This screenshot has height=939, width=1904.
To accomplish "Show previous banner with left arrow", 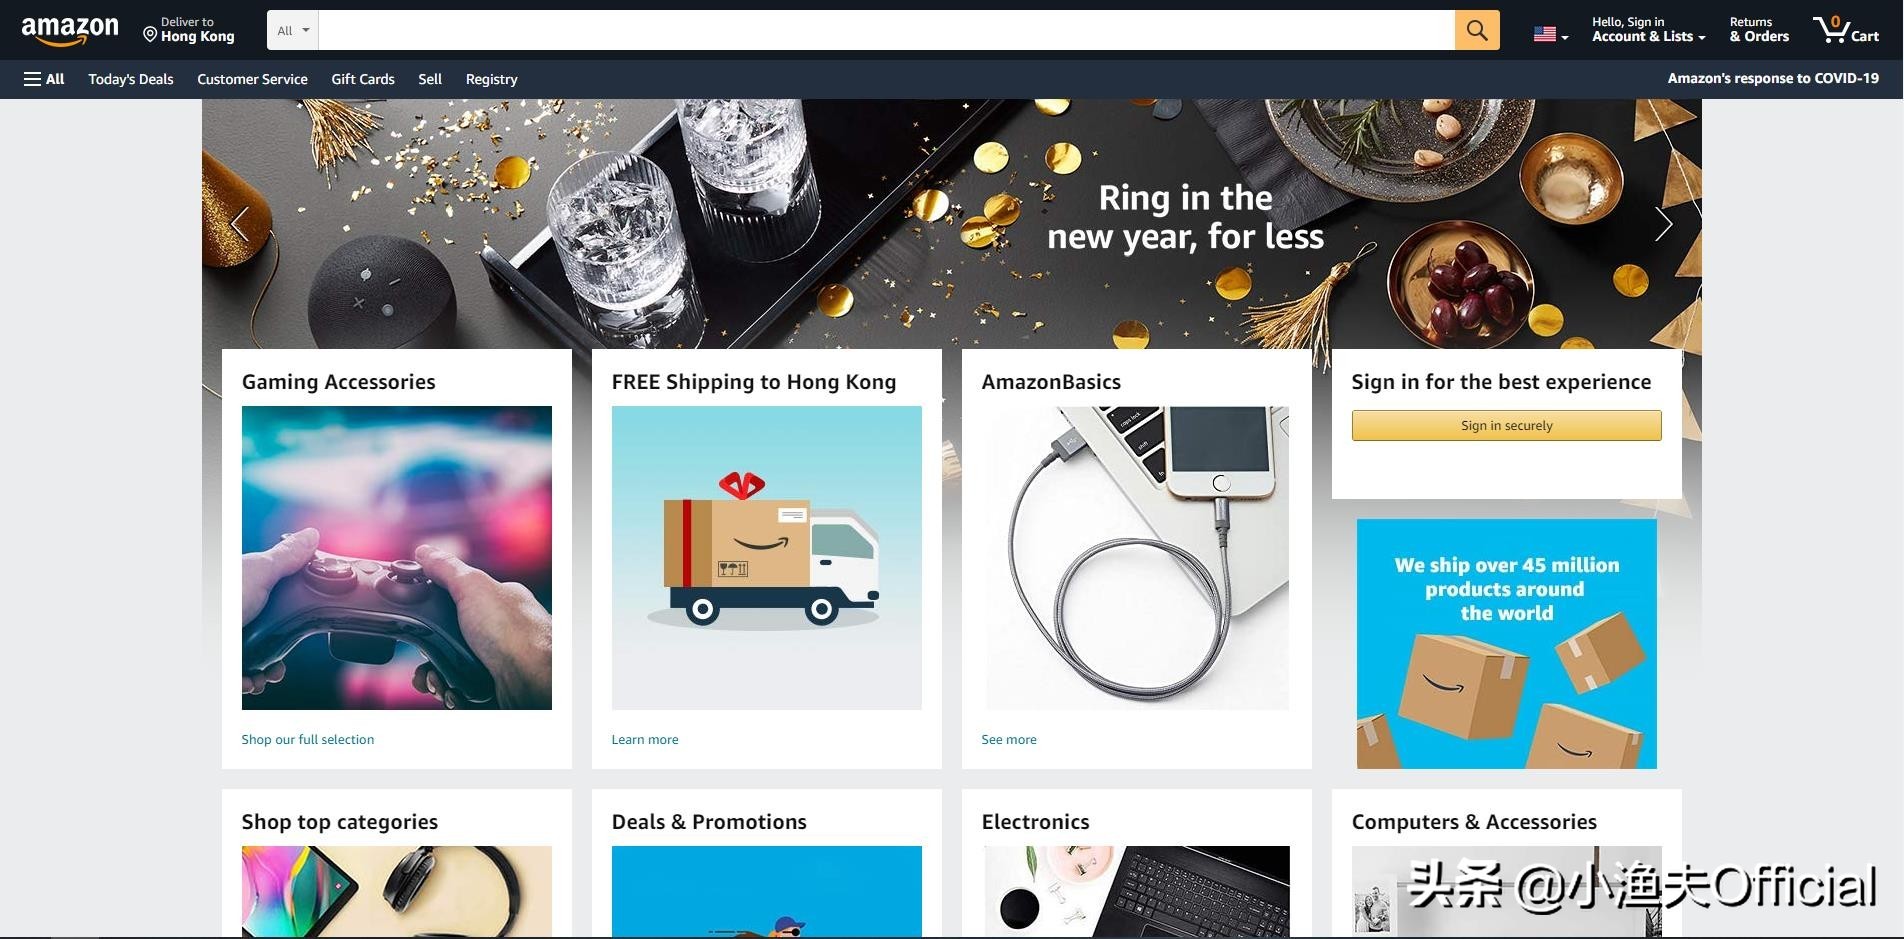I will click(x=239, y=224).
